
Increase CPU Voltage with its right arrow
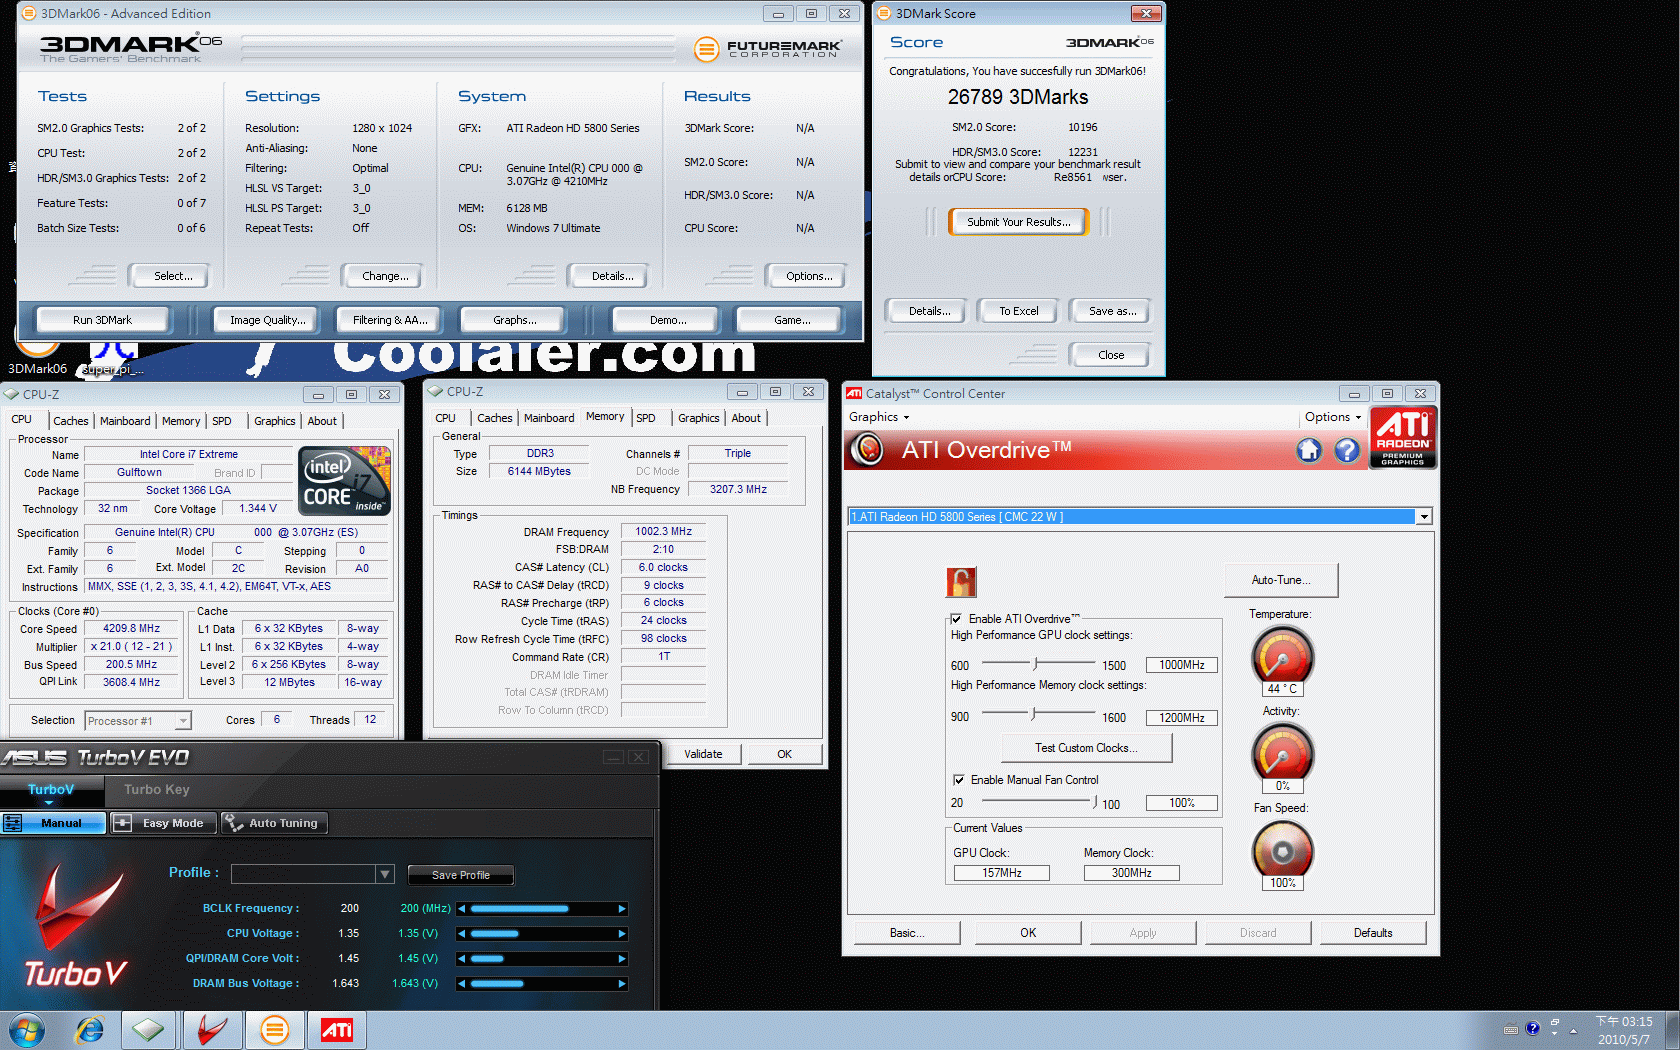coord(622,934)
